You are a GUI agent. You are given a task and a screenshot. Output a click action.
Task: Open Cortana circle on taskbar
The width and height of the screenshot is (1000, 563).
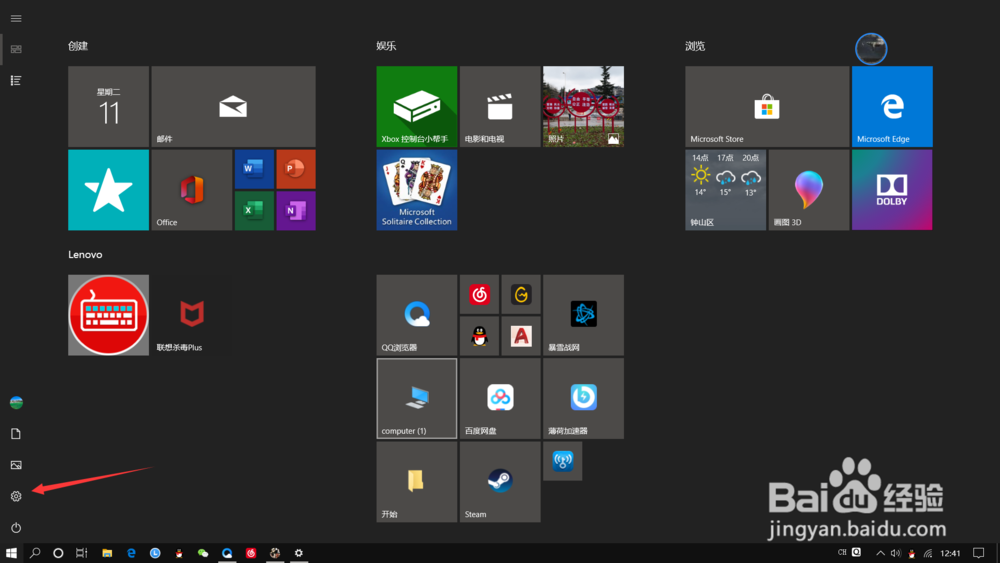point(58,553)
